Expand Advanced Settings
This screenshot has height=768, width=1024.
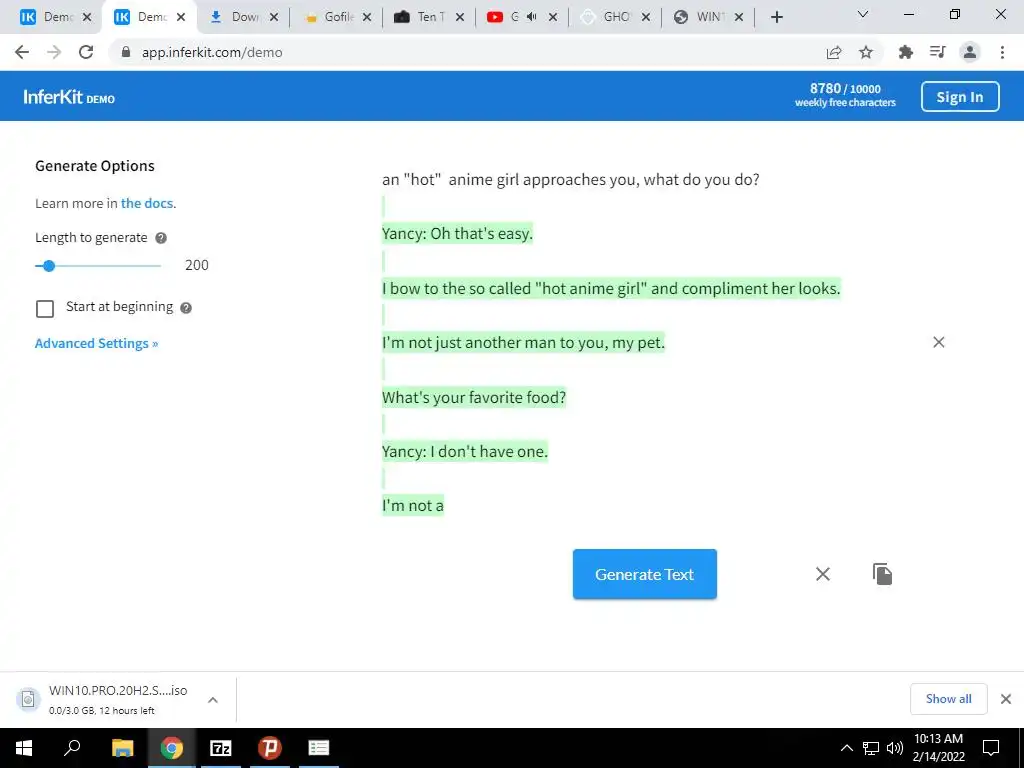pyautogui.click(x=97, y=344)
